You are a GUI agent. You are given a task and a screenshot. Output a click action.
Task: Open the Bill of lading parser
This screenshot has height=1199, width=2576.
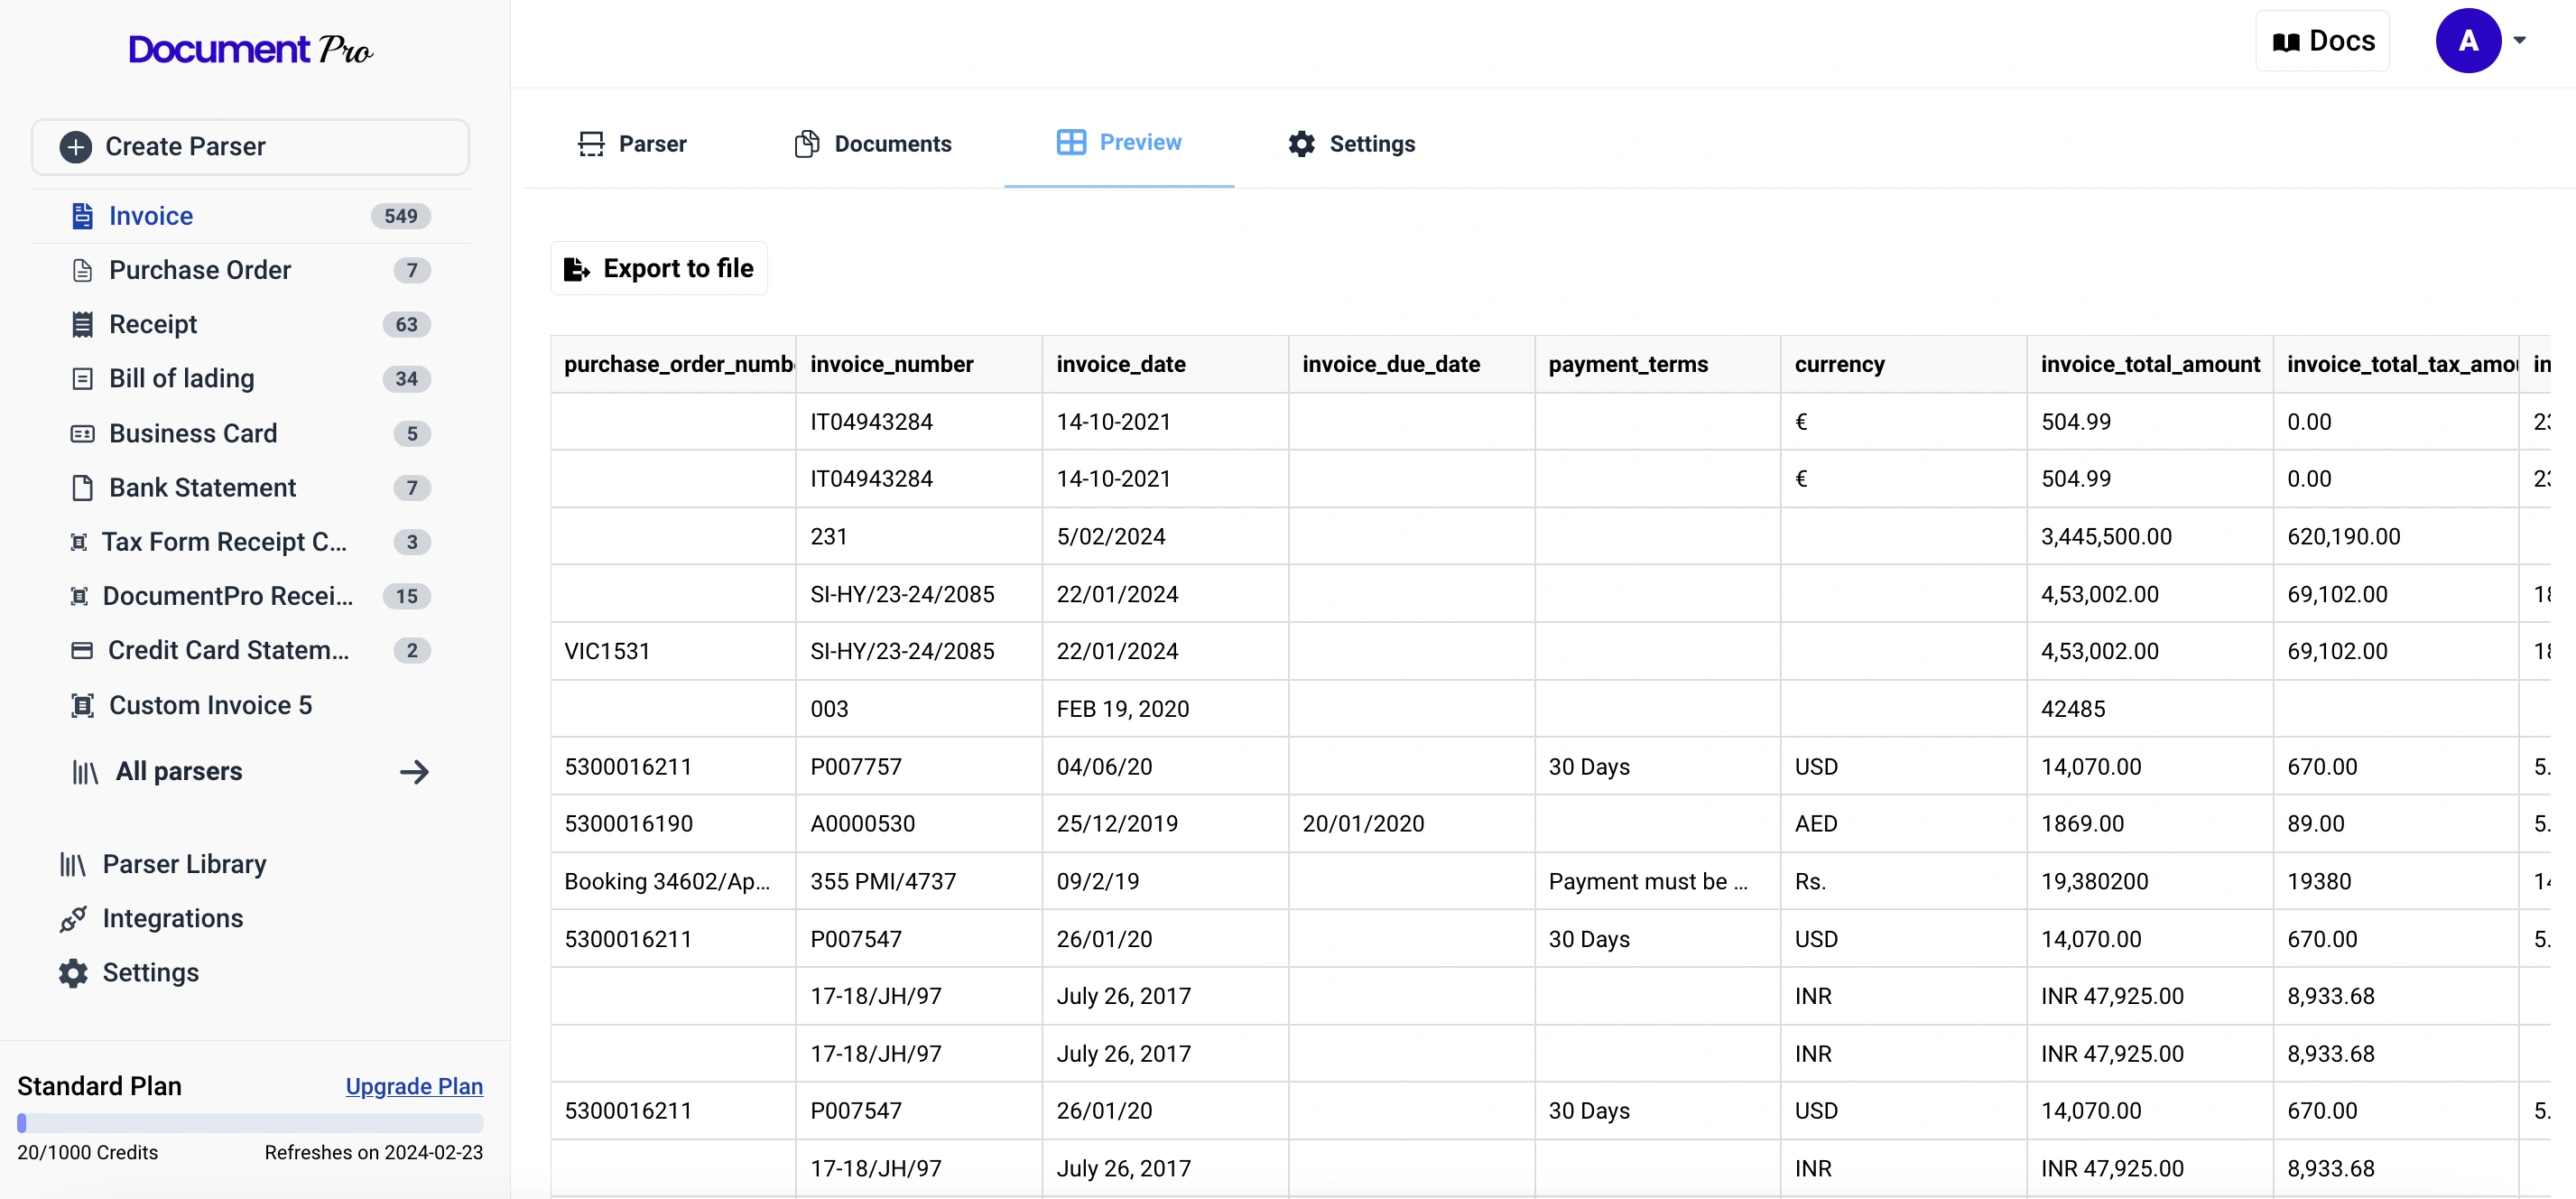click(x=250, y=379)
